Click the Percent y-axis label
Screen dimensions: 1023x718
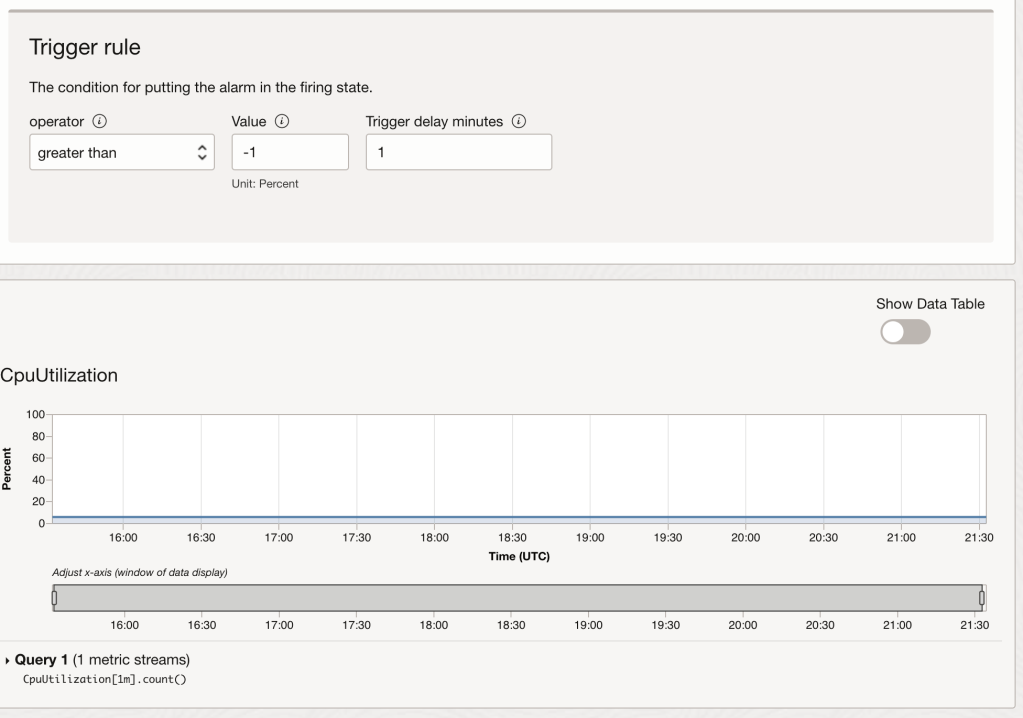coord(8,468)
